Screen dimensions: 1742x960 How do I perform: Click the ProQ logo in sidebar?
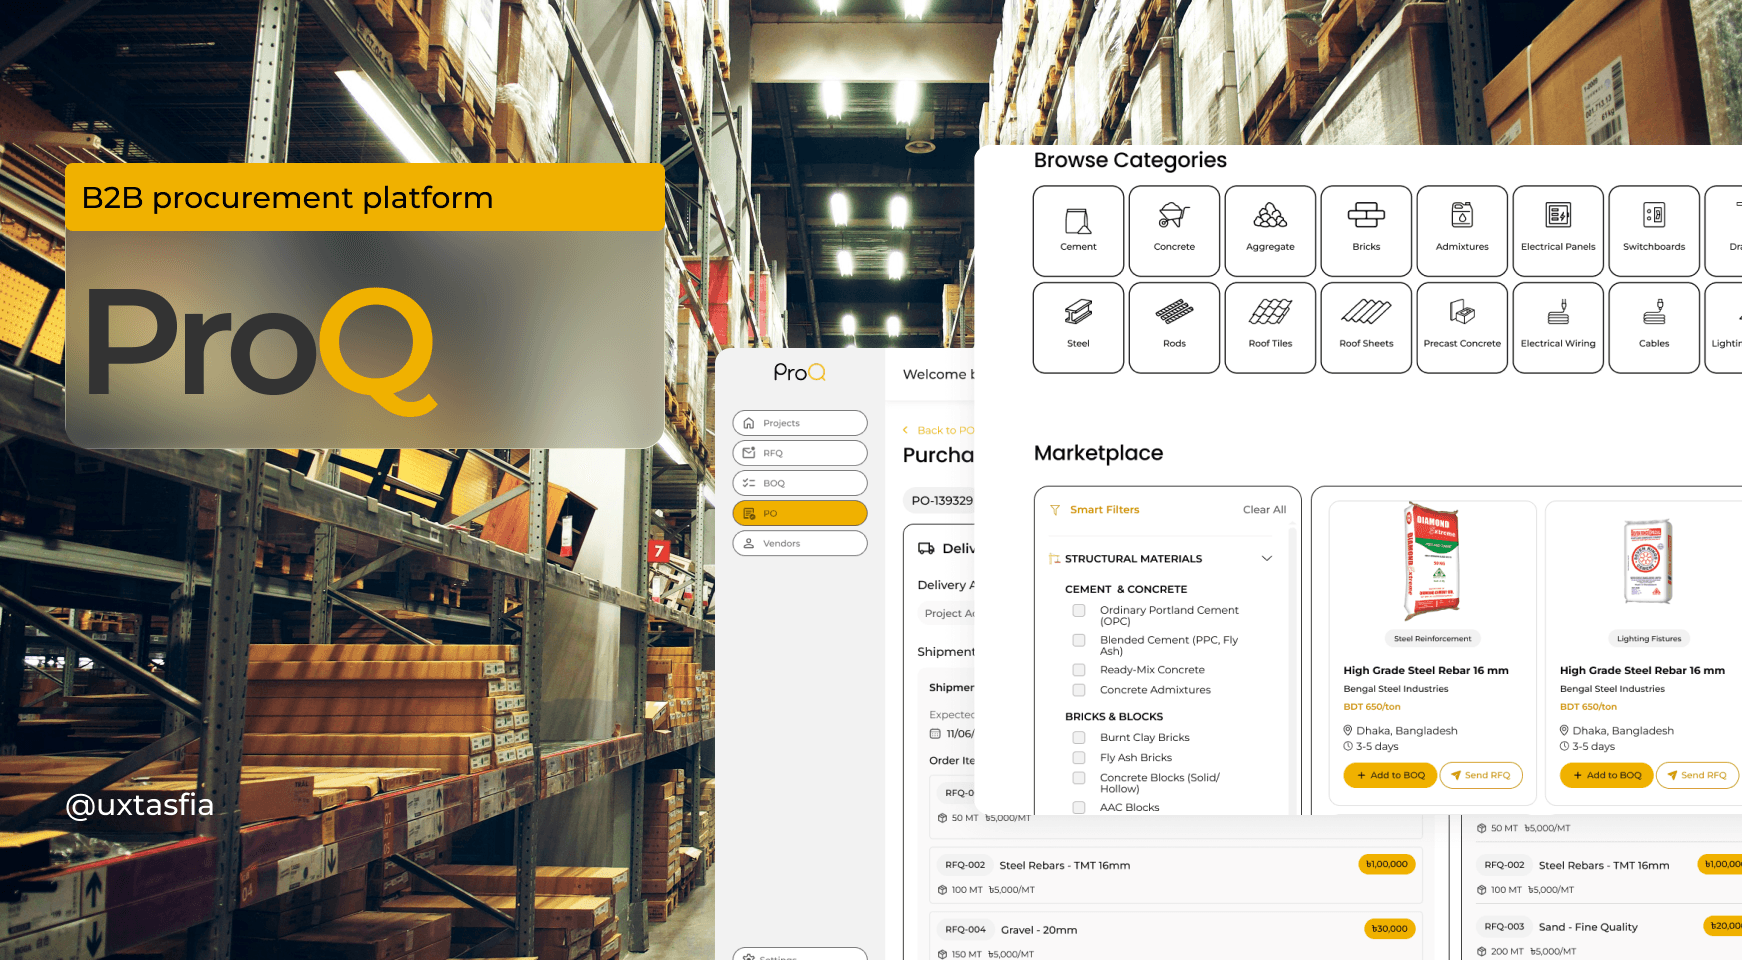click(x=800, y=372)
